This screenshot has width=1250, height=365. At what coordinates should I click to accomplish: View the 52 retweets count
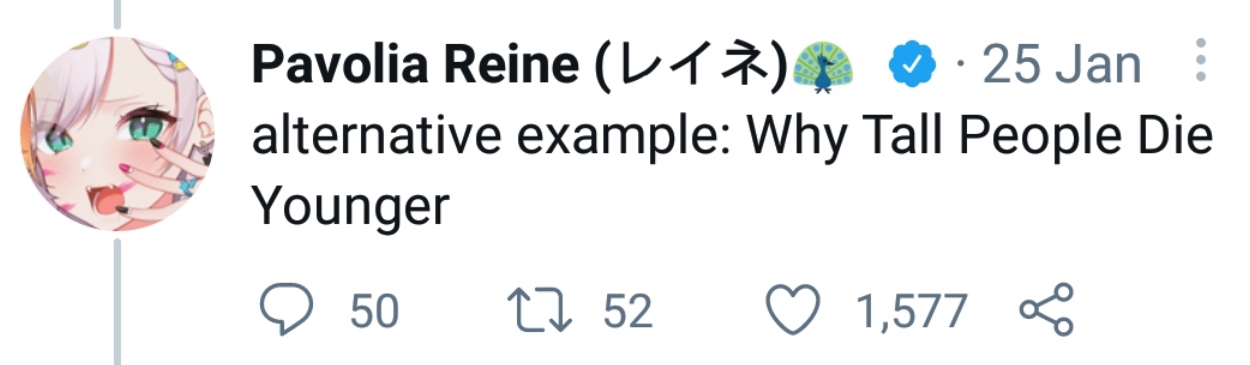click(628, 311)
